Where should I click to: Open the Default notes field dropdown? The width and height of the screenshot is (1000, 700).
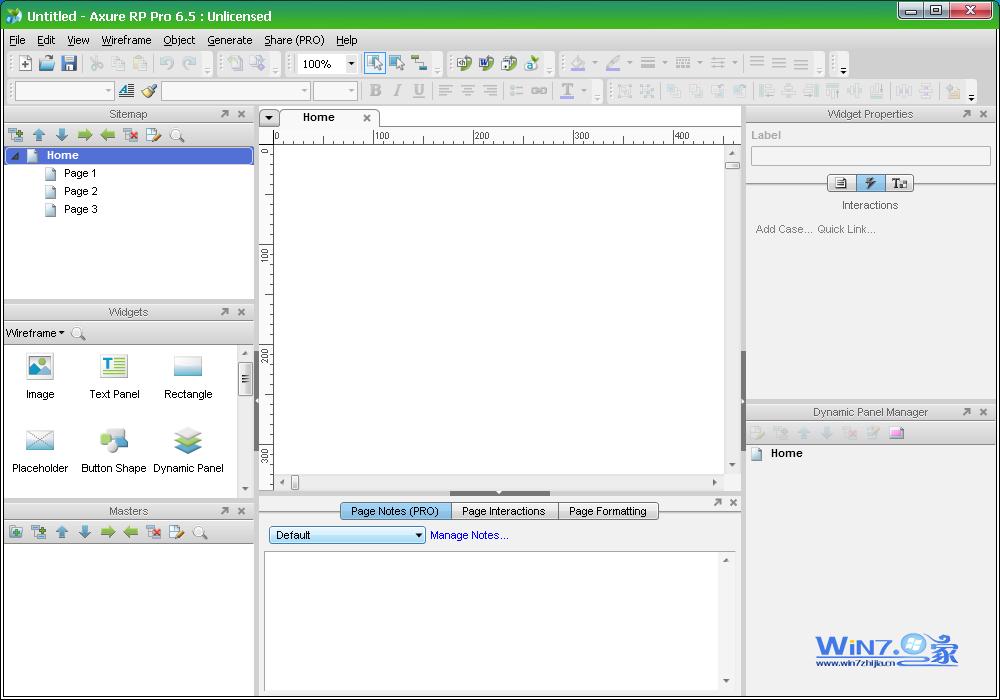pos(347,535)
